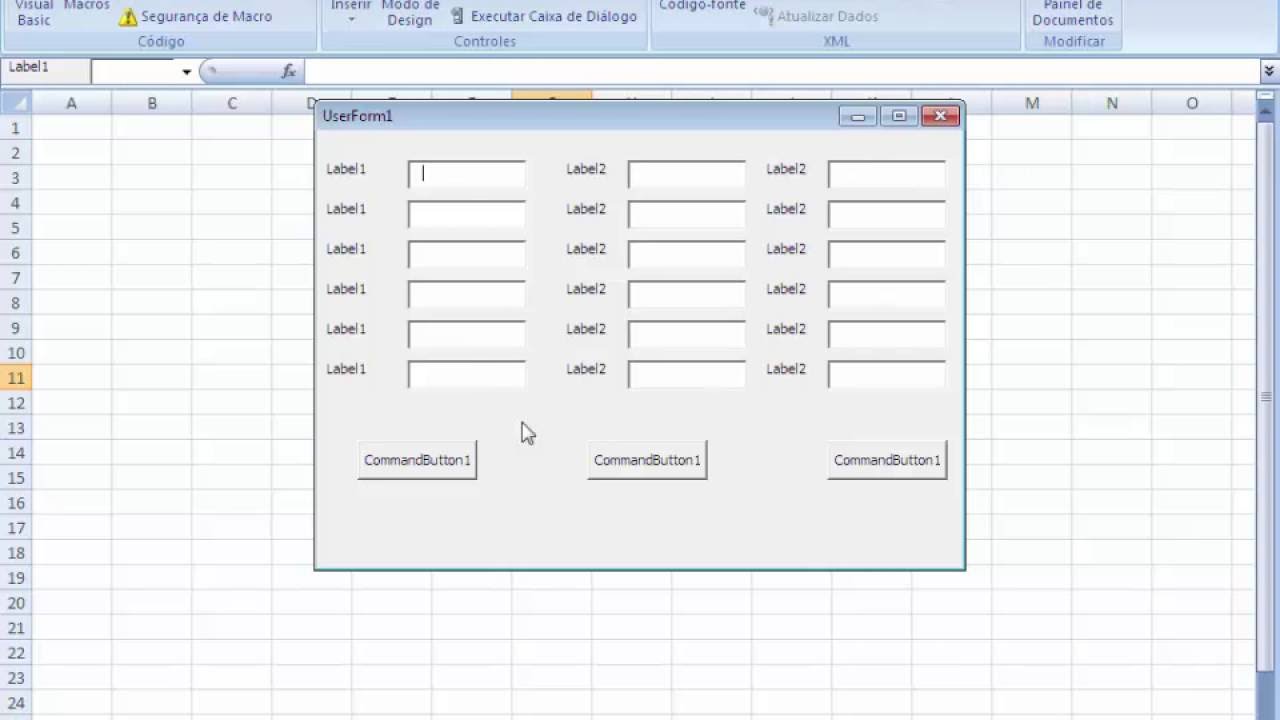
Task: Open Executar Caixa de Diálogo control
Action: pyautogui.click(x=543, y=16)
